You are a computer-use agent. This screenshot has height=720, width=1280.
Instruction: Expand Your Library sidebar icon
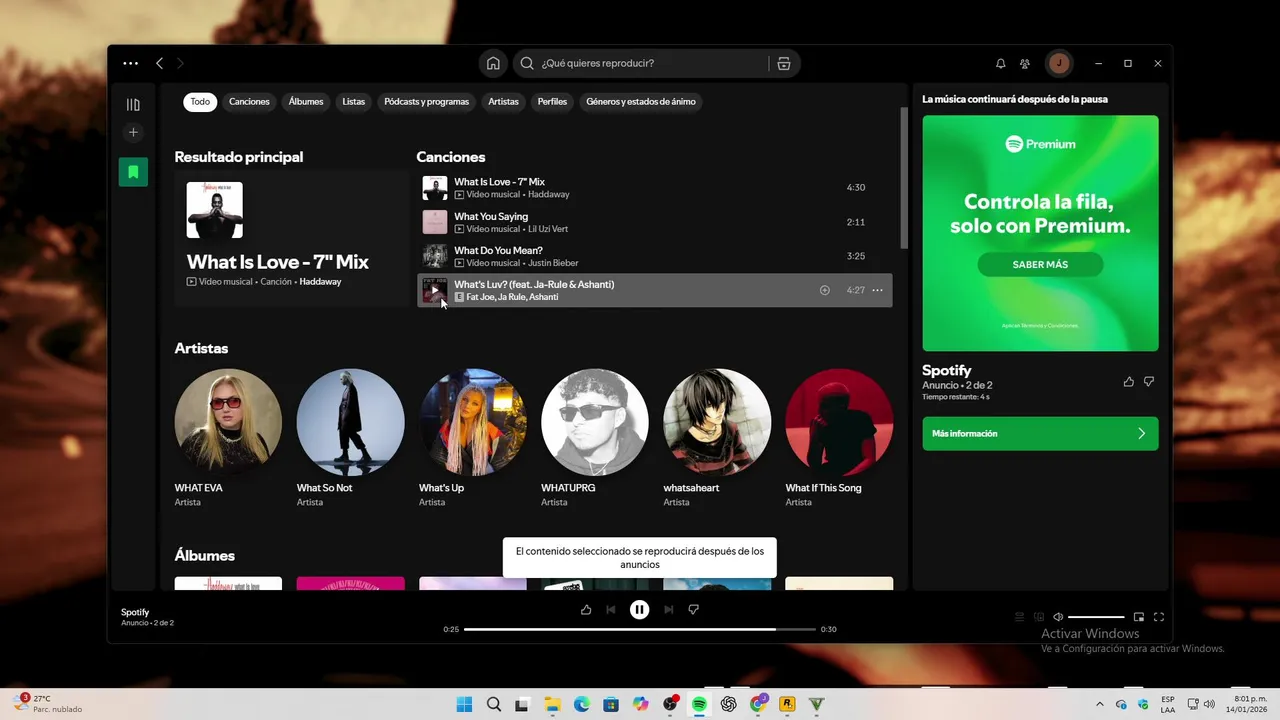tap(133, 104)
